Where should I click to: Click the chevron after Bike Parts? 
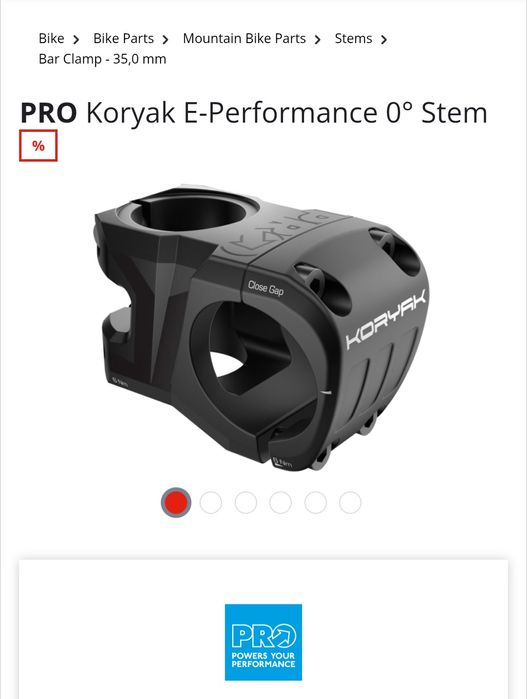pyautogui.click(x=165, y=40)
